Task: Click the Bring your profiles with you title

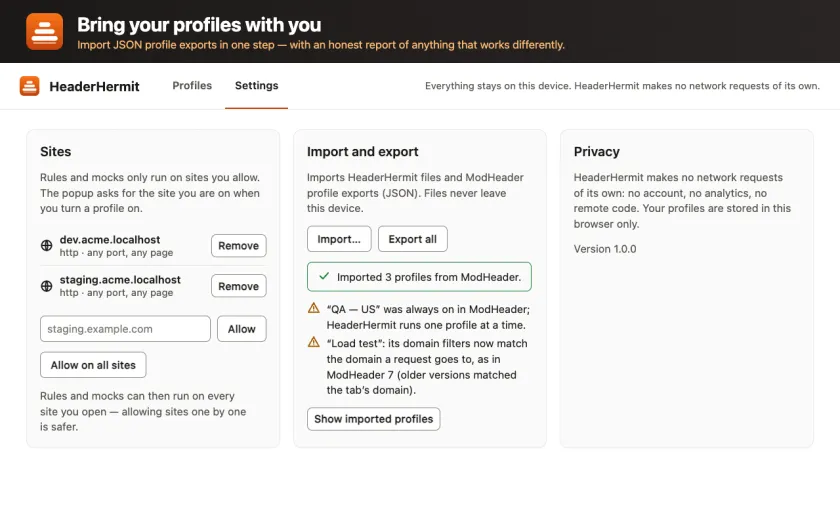Action: pos(199,25)
